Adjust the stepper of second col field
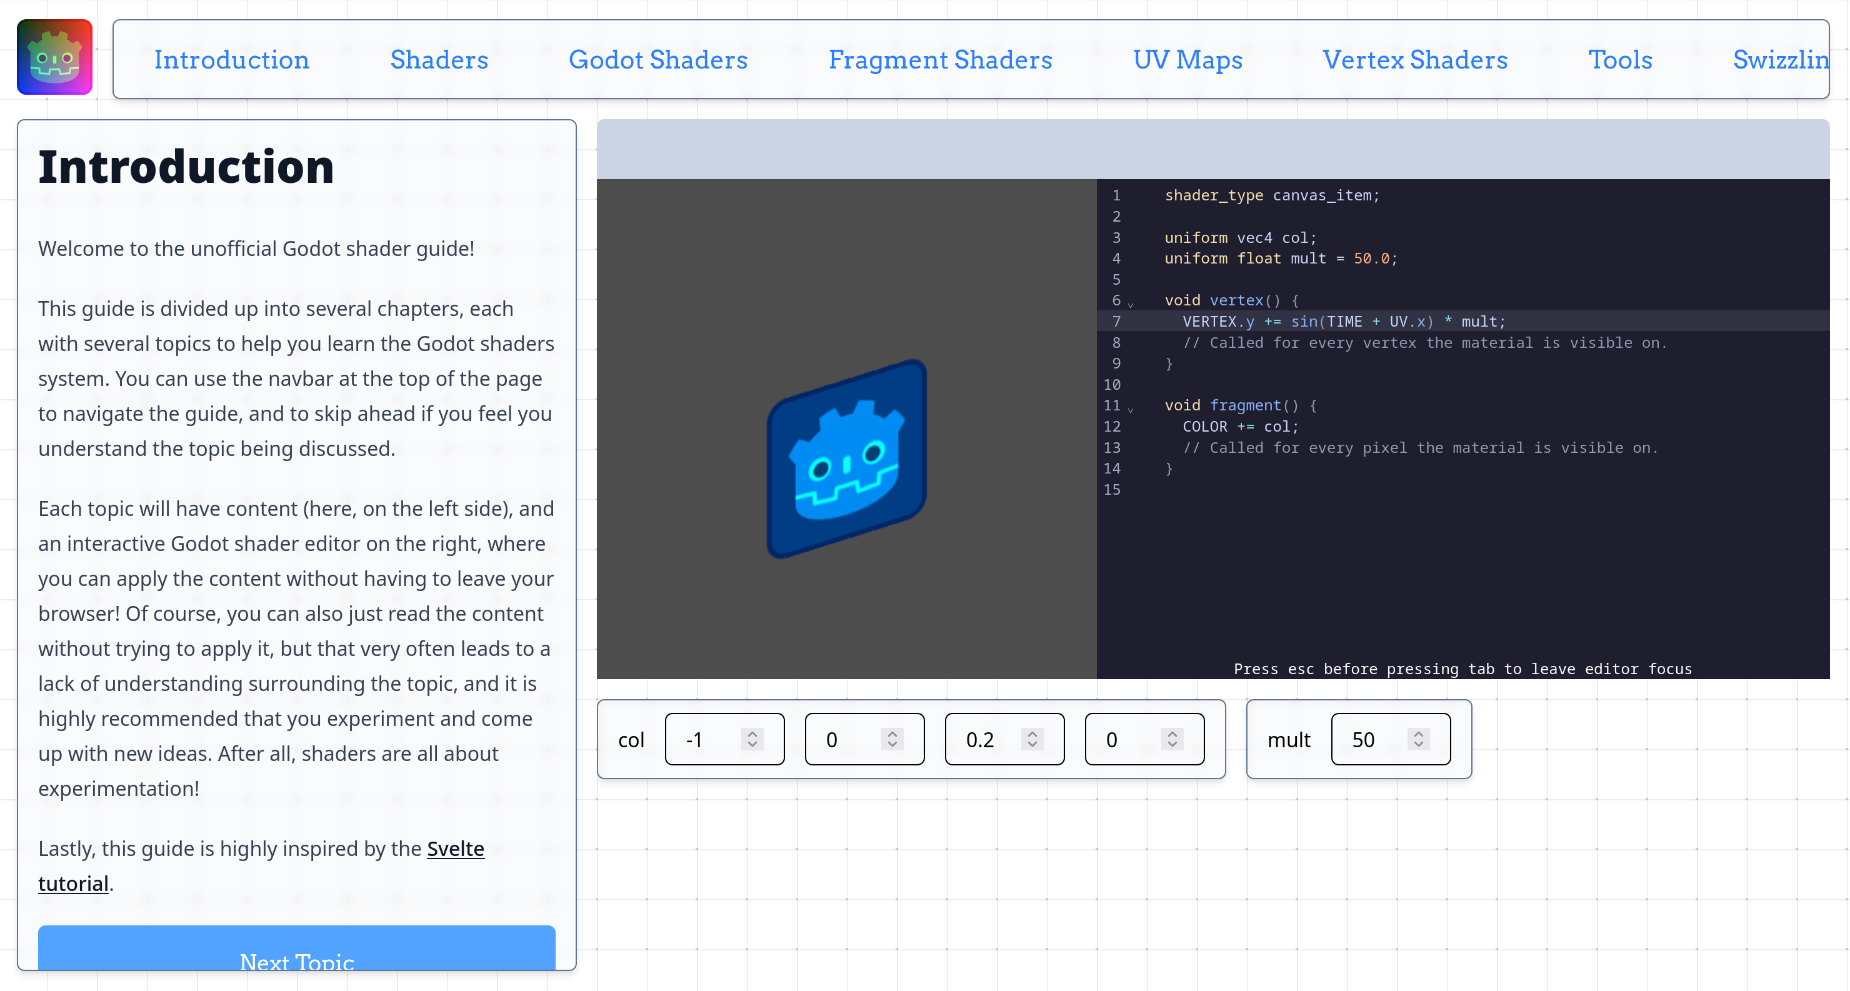Viewport: 1850px width, 991px height. pos(893,739)
